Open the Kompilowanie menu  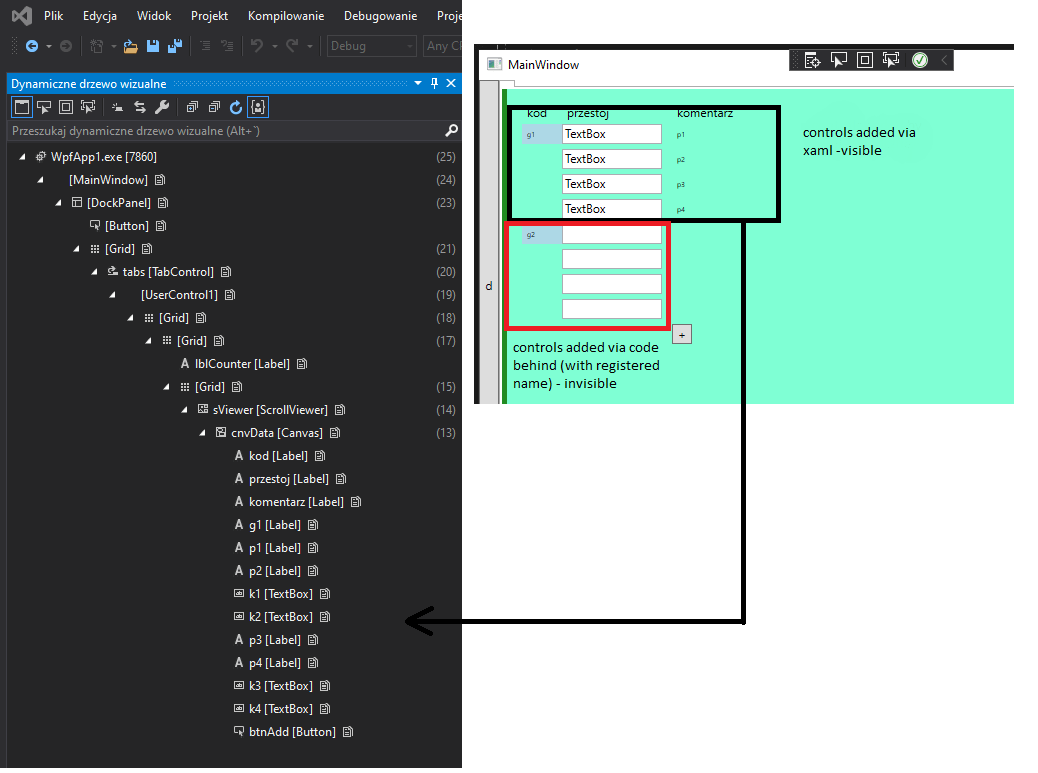[x=285, y=16]
